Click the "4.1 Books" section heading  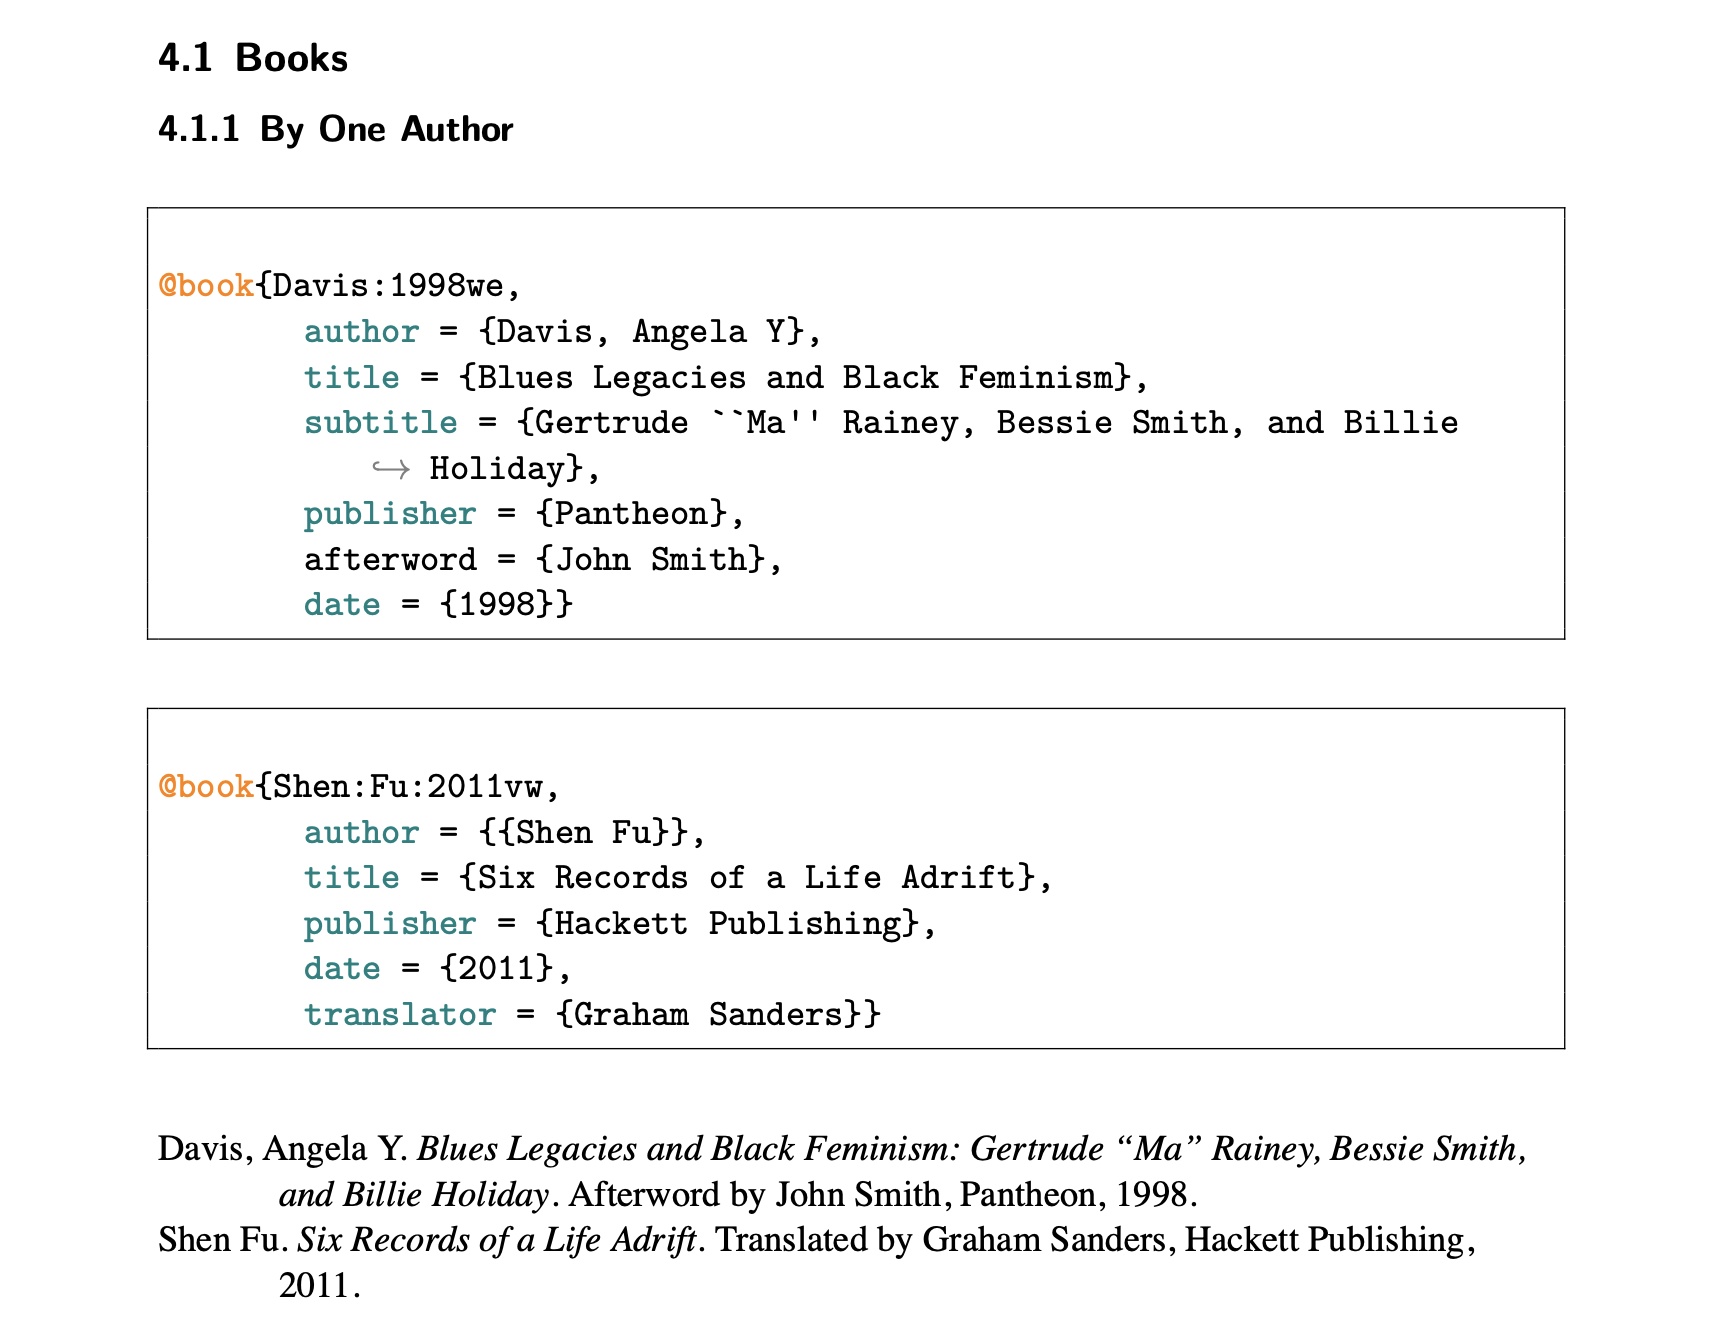253,58
